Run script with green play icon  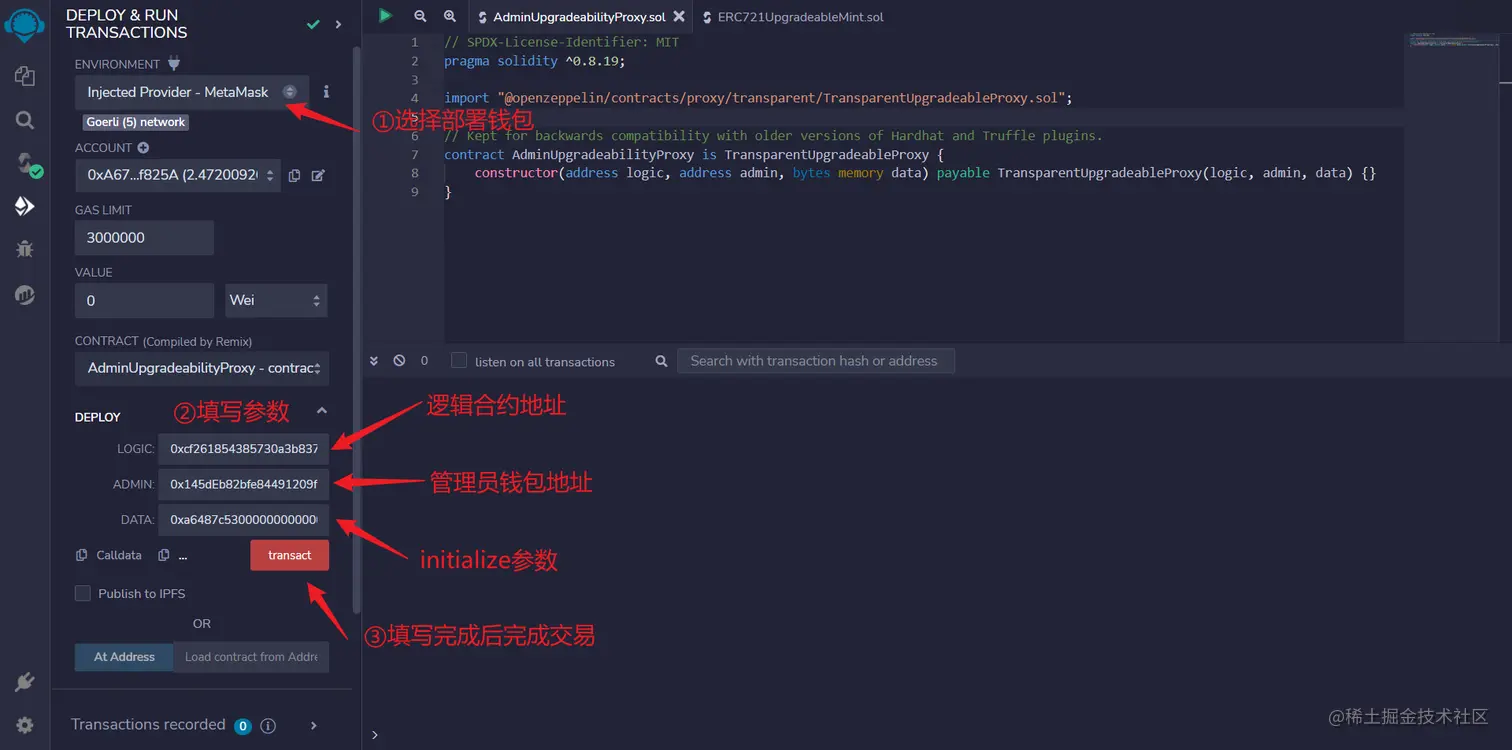click(385, 16)
